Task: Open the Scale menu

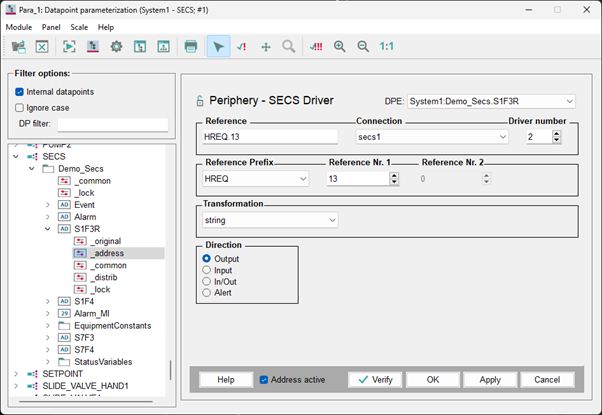Action: click(x=78, y=27)
